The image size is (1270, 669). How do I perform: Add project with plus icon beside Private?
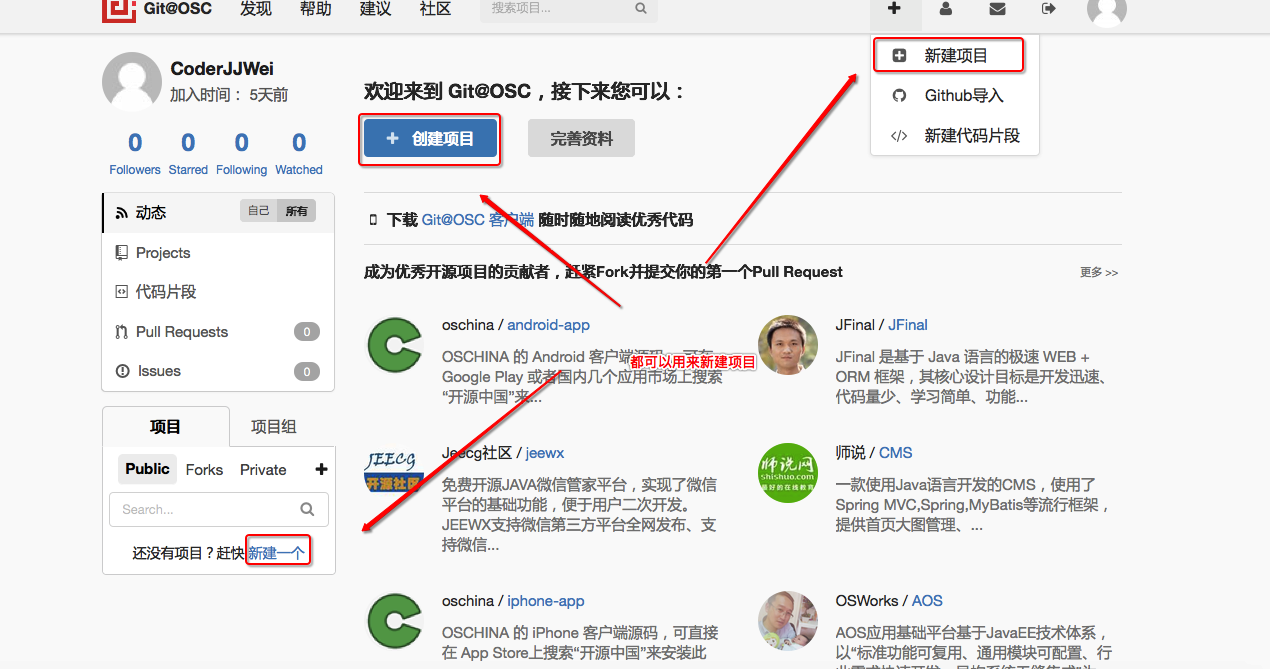[321, 469]
